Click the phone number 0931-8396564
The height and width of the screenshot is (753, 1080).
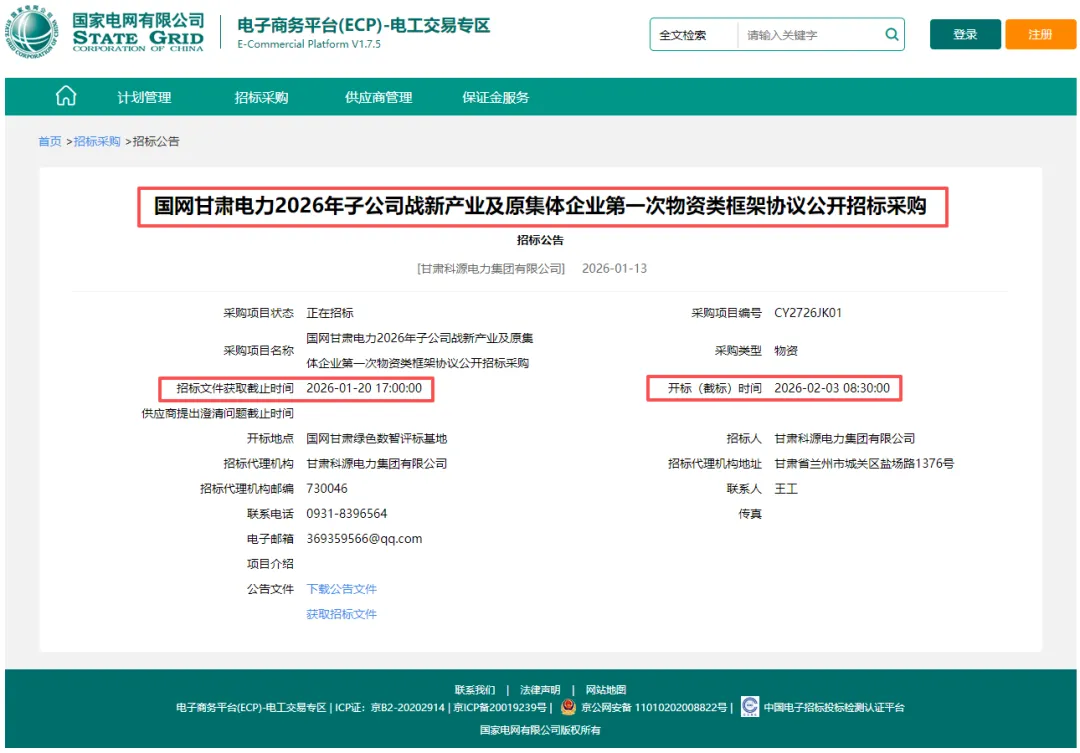346,514
